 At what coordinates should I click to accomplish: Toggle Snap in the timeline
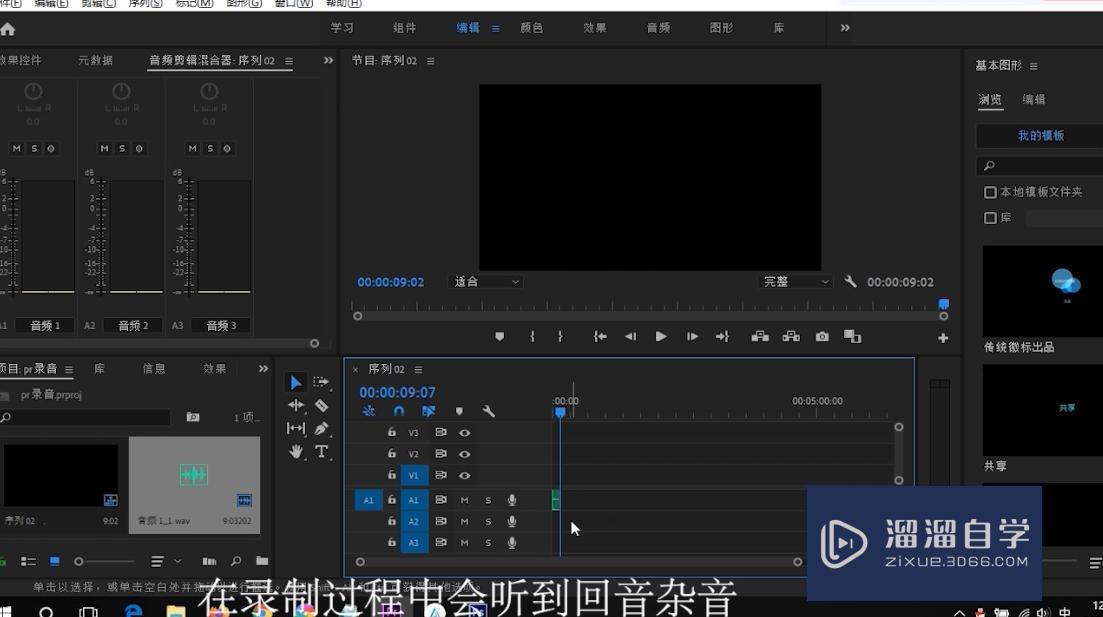[399, 411]
